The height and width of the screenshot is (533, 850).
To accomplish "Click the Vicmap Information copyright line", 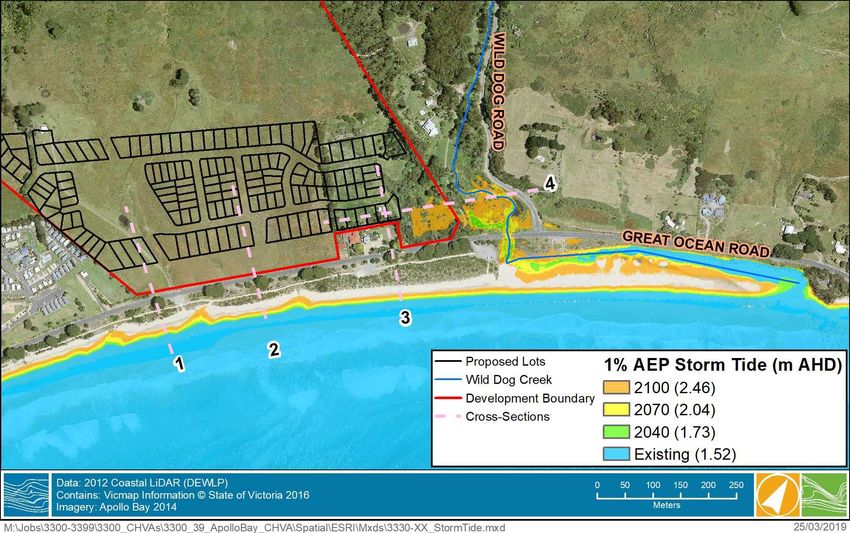I will [x=183, y=495].
